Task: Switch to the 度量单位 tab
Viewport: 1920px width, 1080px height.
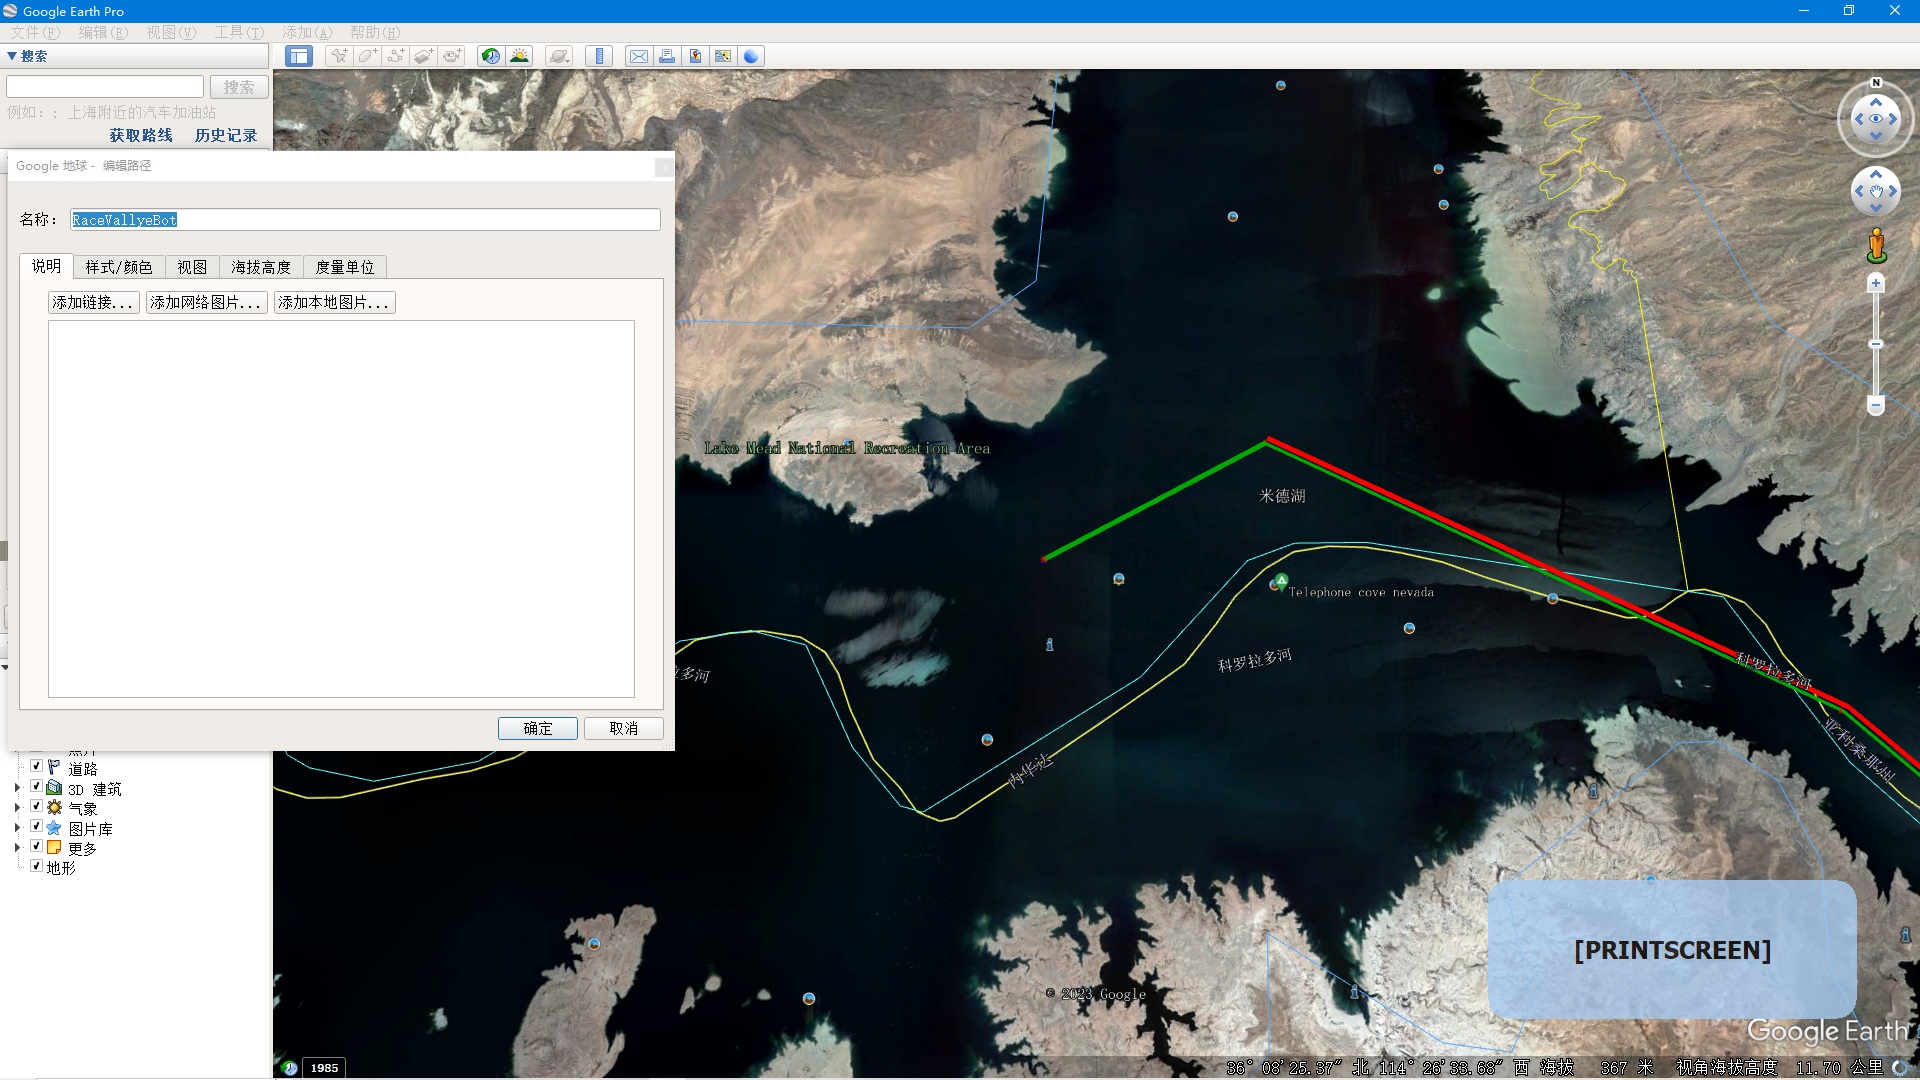Action: (x=345, y=267)
